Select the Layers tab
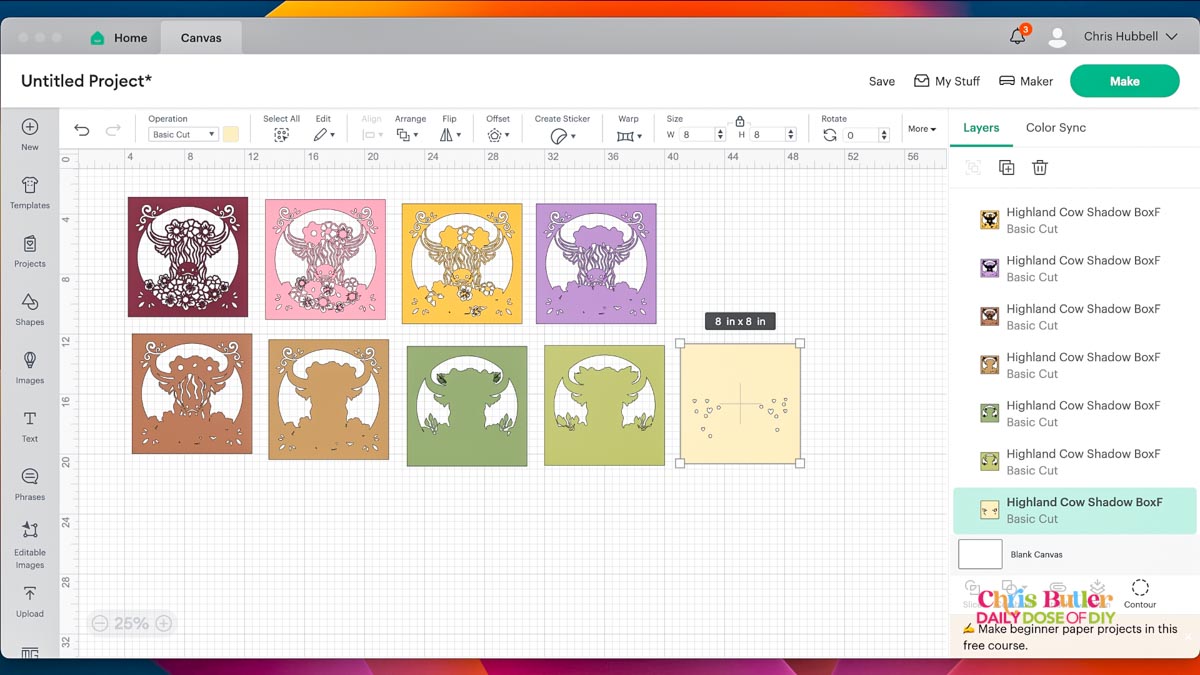 click(x=981, y=128)
